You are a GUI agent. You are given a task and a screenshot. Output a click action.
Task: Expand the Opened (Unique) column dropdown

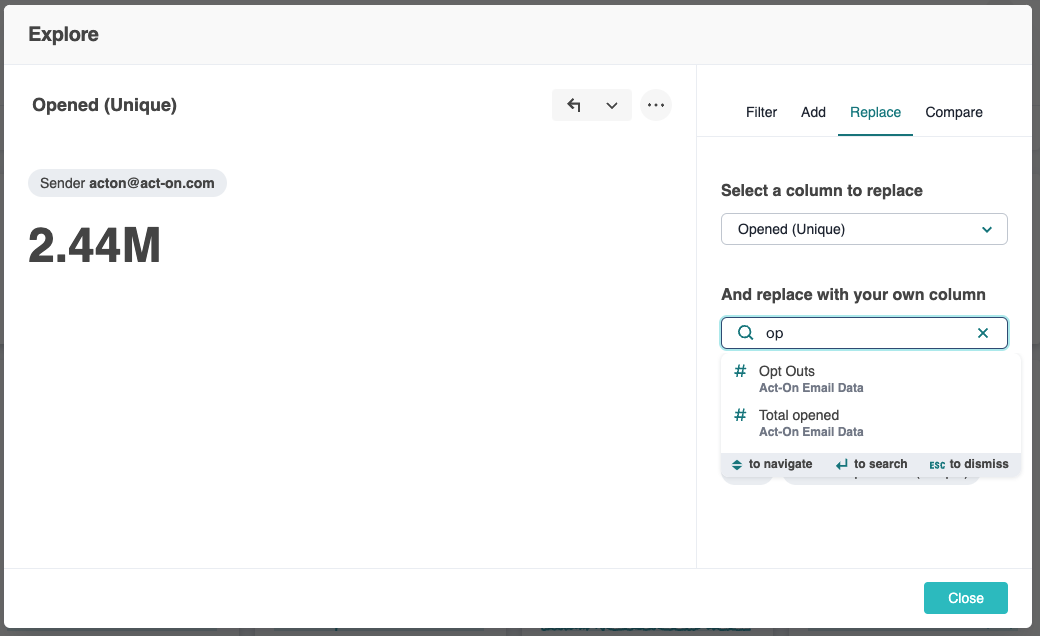point(864,229)
